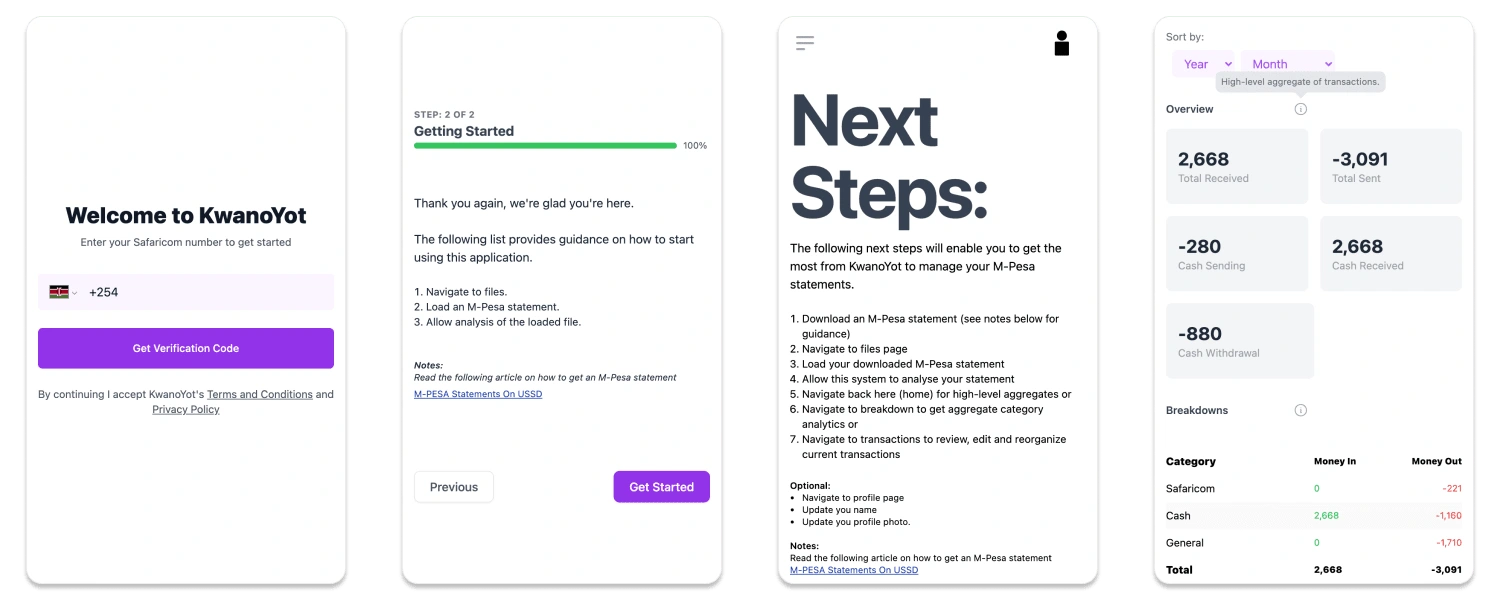Click the Breakdowns info icon
The height and width of the screenshot is (600, 1500).
pyautogui.click(x=1300, y=410)
